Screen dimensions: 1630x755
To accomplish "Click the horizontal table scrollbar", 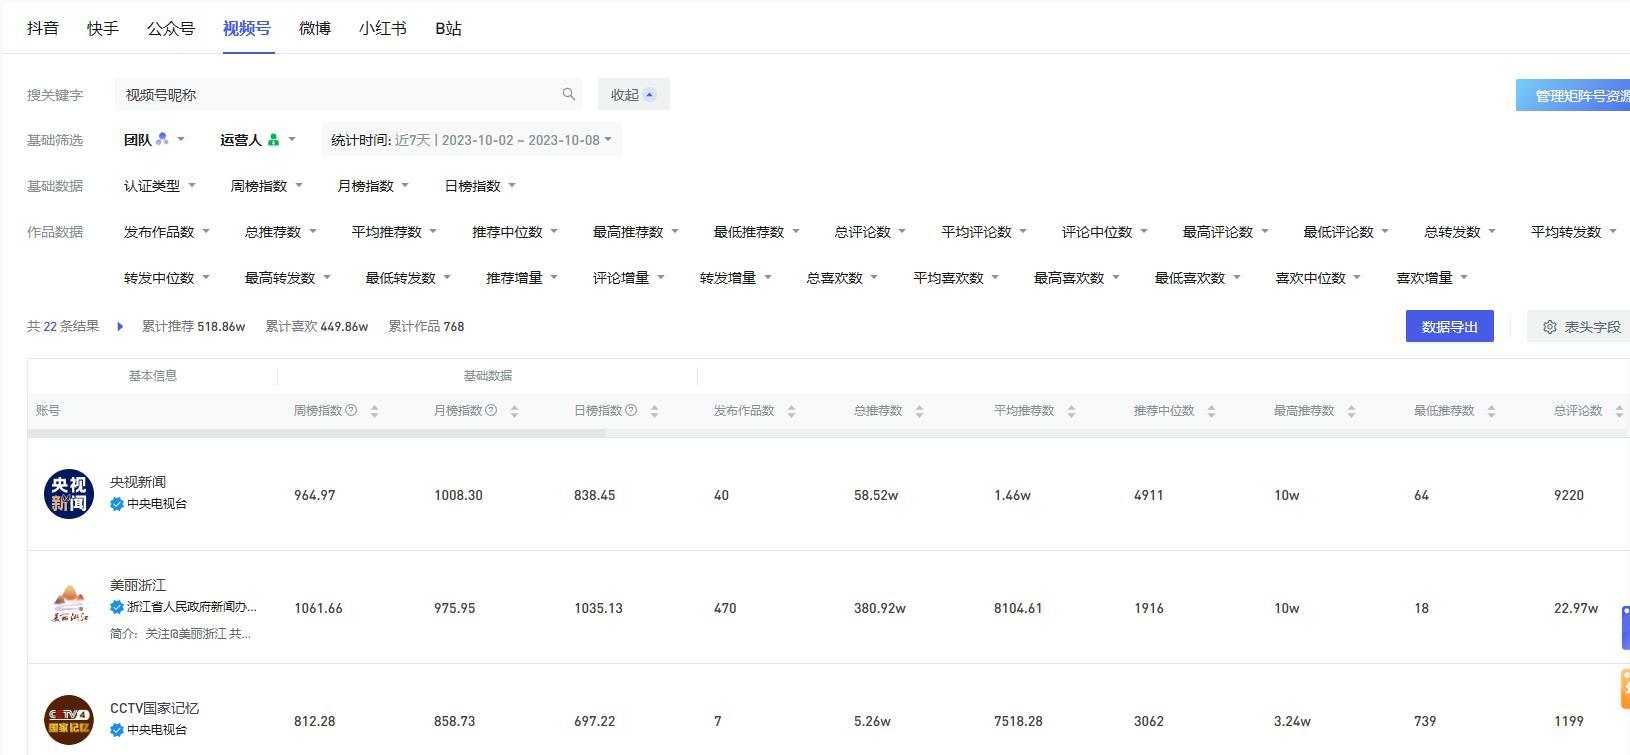I will (x=317, y=434).
